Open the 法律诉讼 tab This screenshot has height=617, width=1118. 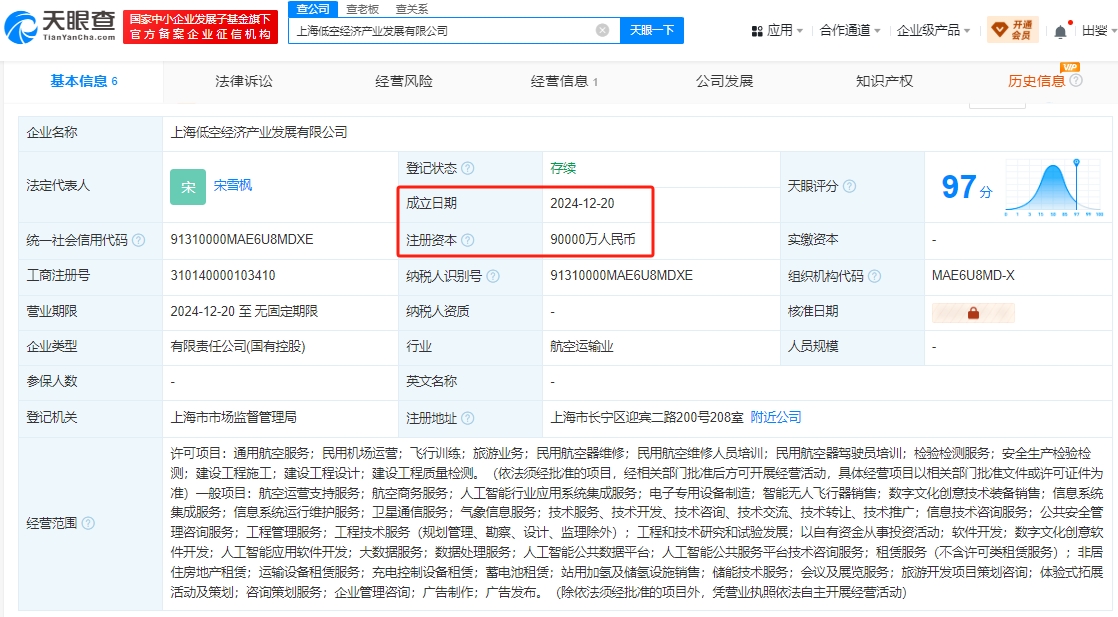244,81
